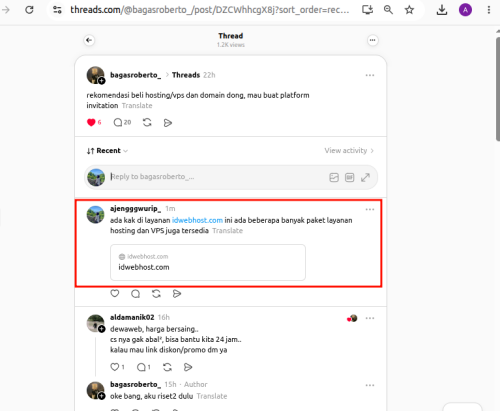Open the zoom magnifier icon in address bar
The height and width of the screenshot is (411, 500).
pyautogui.click(x=388, y=10)
